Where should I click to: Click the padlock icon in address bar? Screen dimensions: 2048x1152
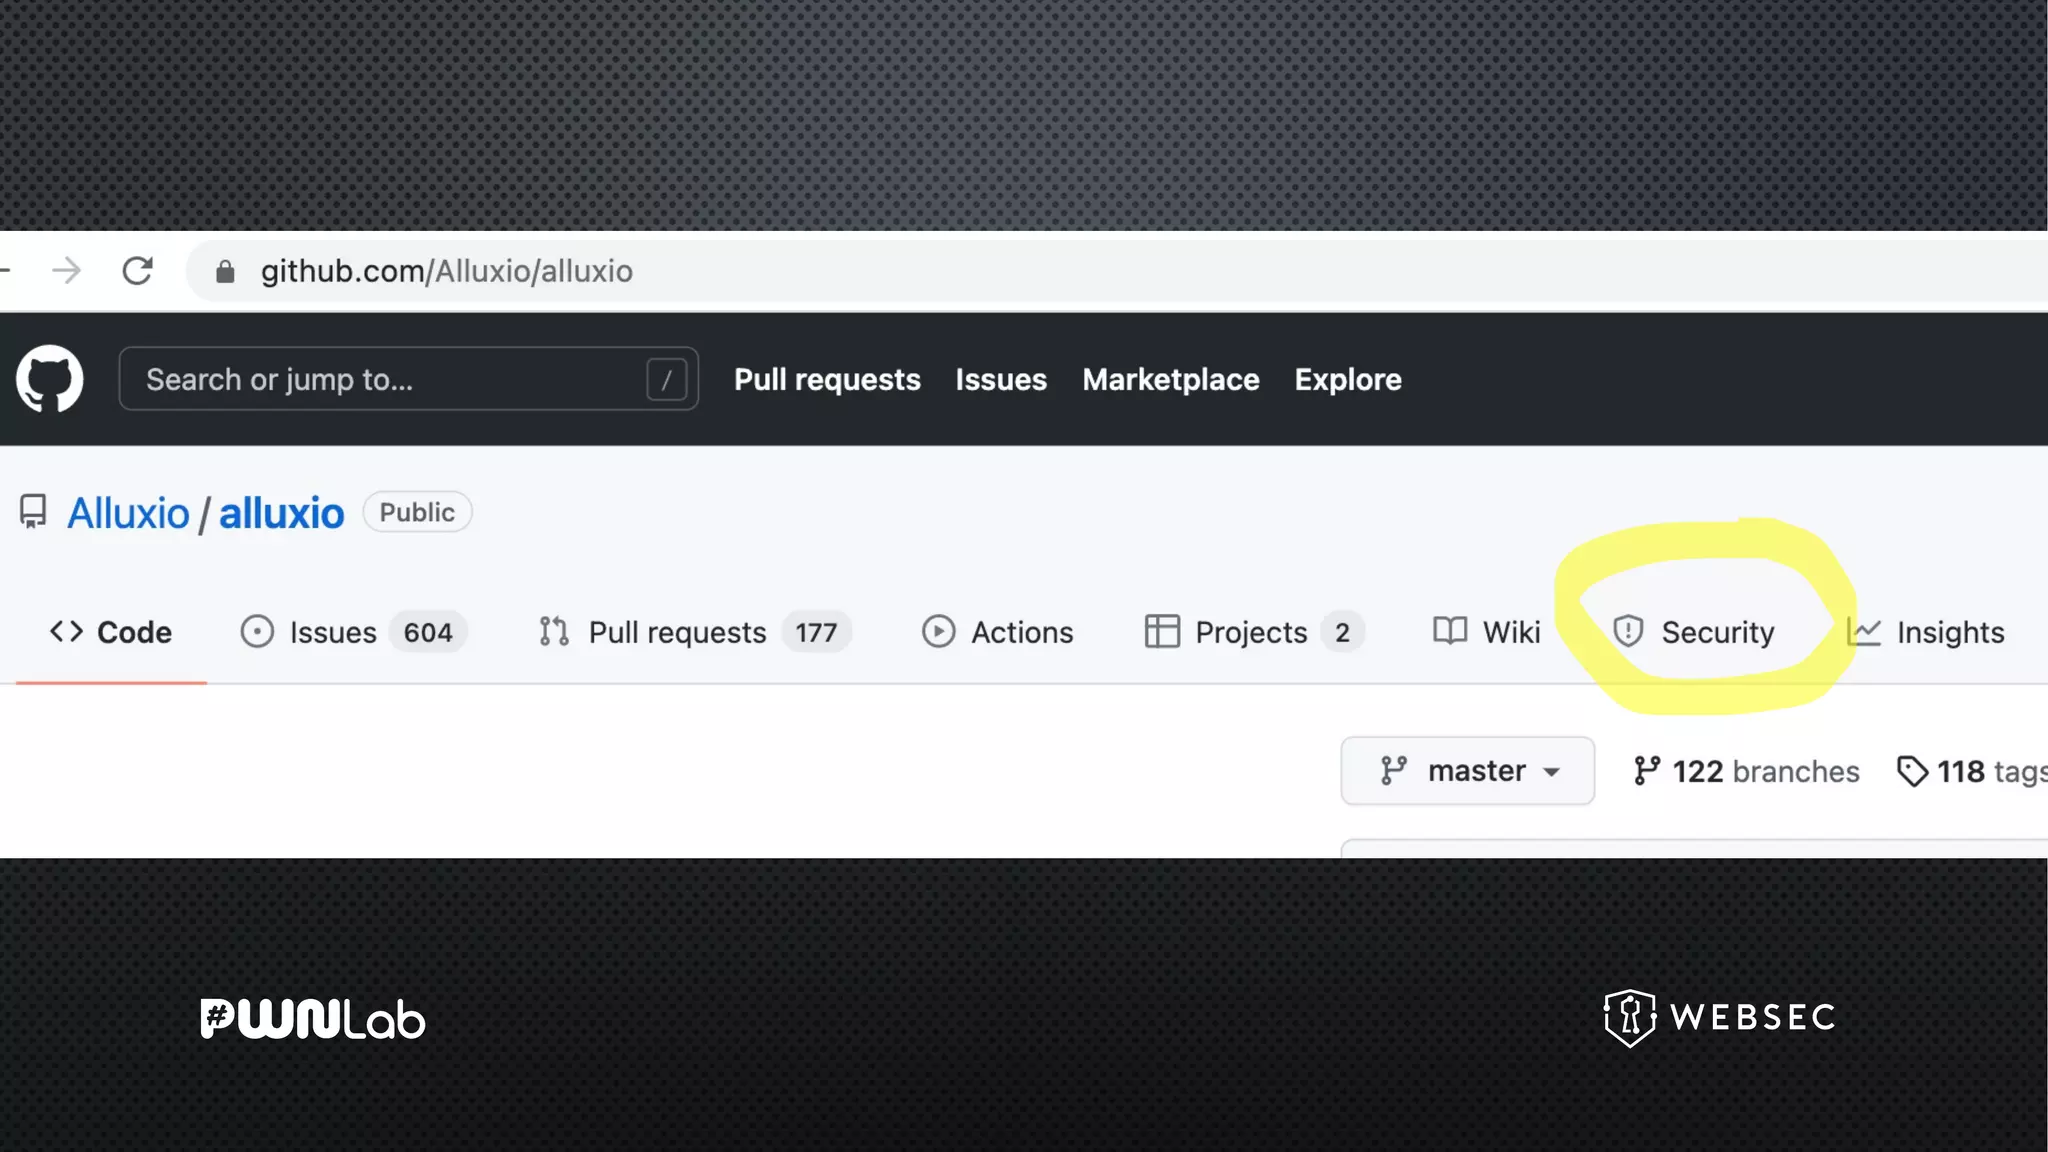point(225,272)
